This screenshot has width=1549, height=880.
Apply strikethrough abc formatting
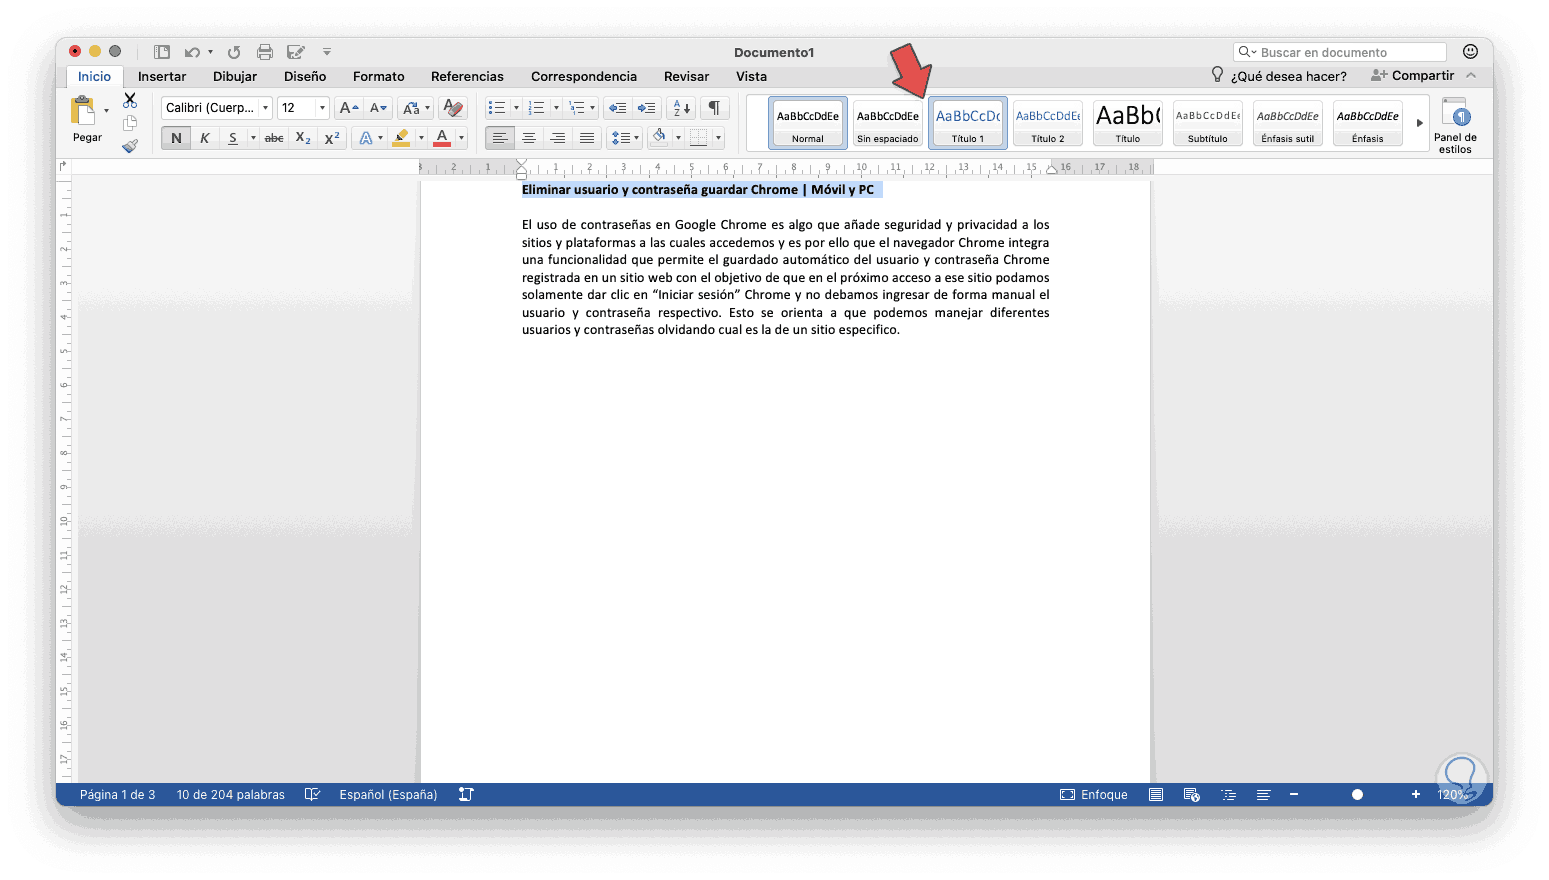click(274, 138)
